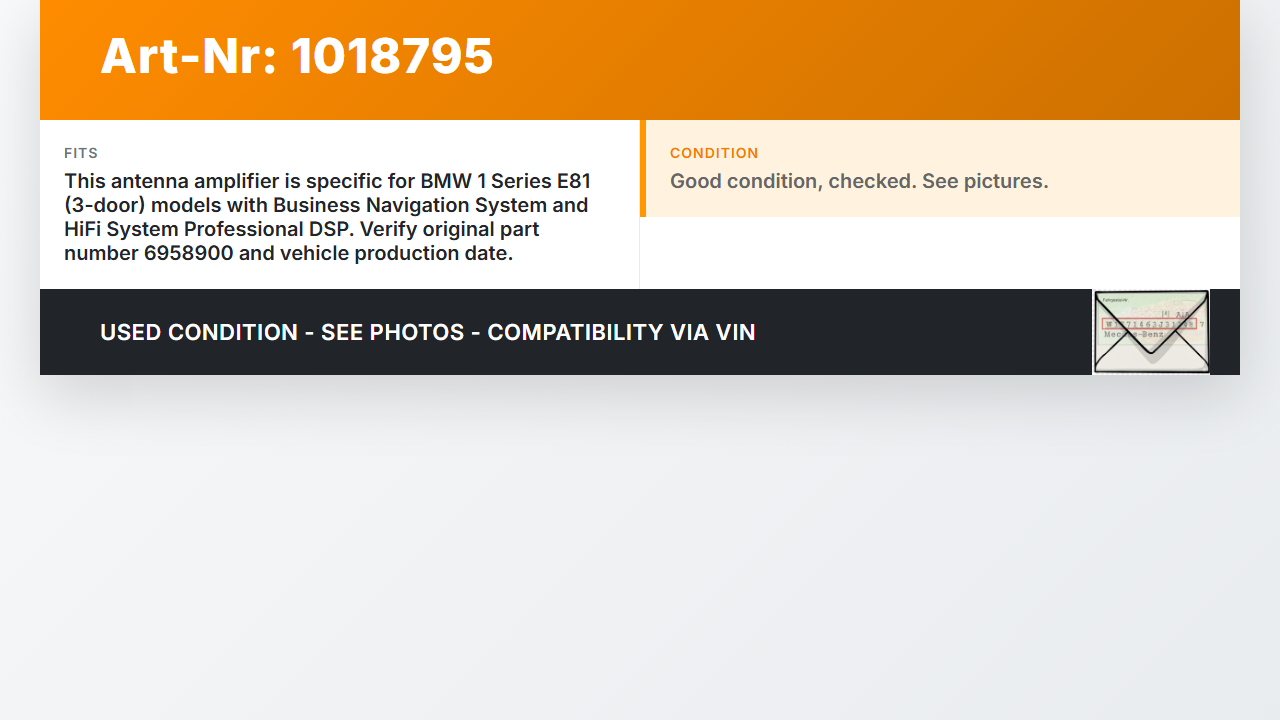This screenshot has height=720, width=1280.
Task: Click 'See pictures.' in the condition box
Action: click(x=985, y=181)
